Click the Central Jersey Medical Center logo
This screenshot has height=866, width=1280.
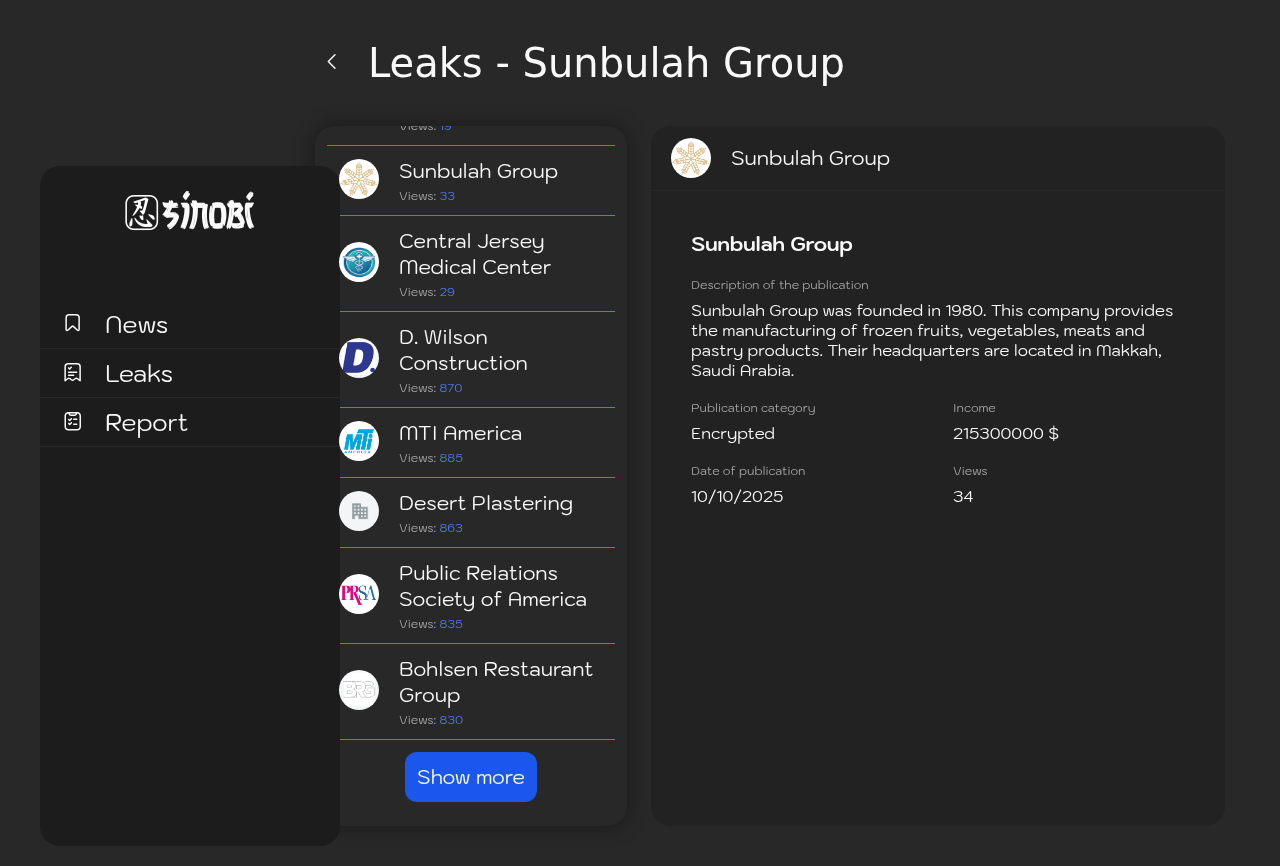(359, 262)
